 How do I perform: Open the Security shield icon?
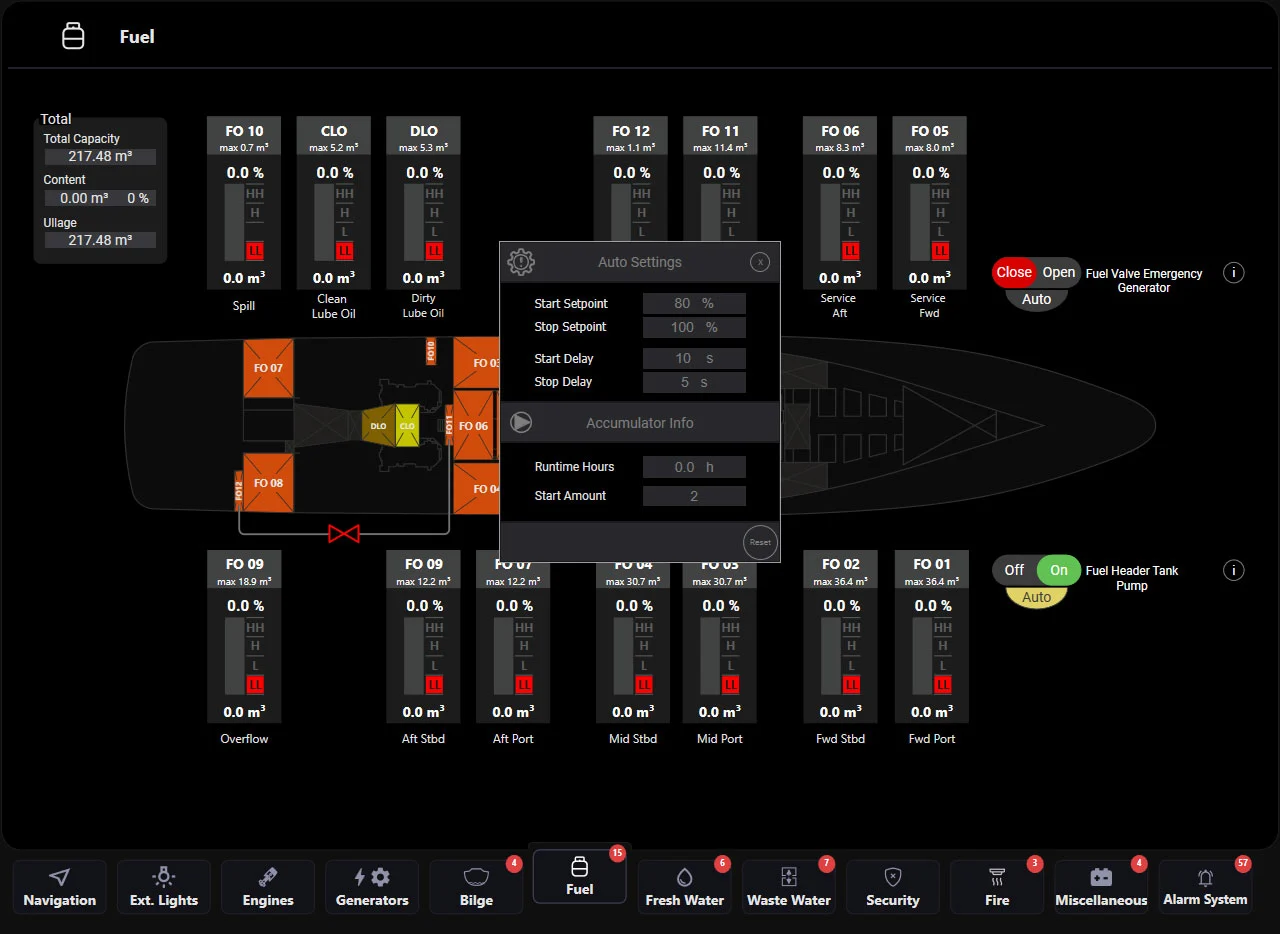[892, 878]
